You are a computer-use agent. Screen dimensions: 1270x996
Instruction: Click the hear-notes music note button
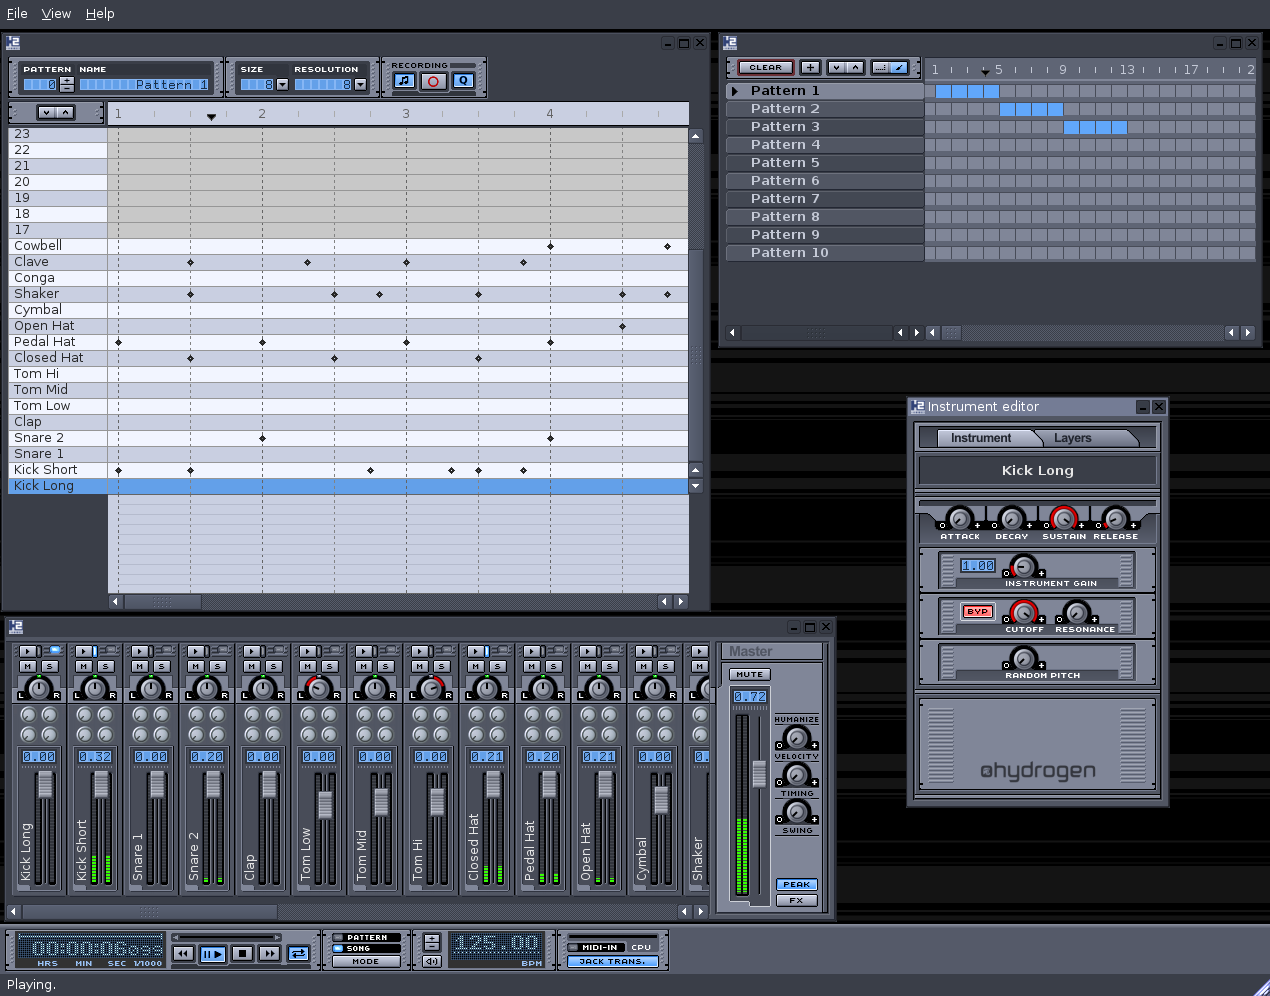(x=403, y=81)
